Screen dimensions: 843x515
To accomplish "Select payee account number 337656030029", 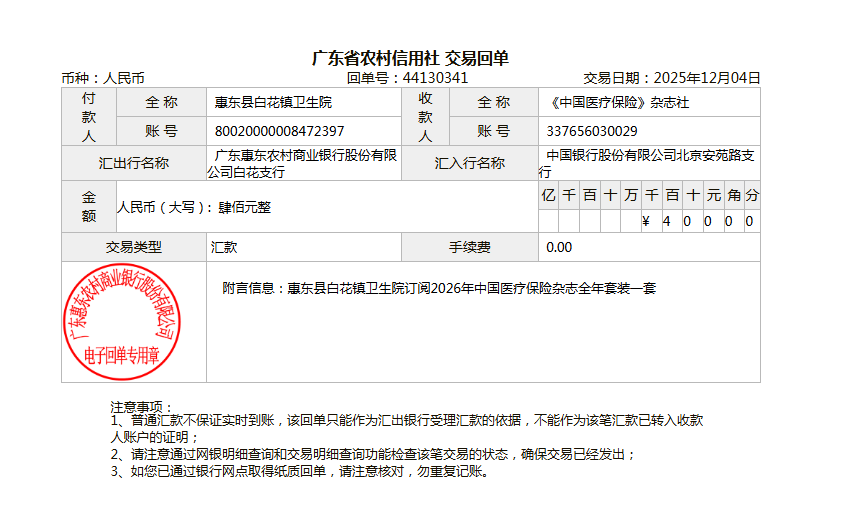I will tap(592, 131).
